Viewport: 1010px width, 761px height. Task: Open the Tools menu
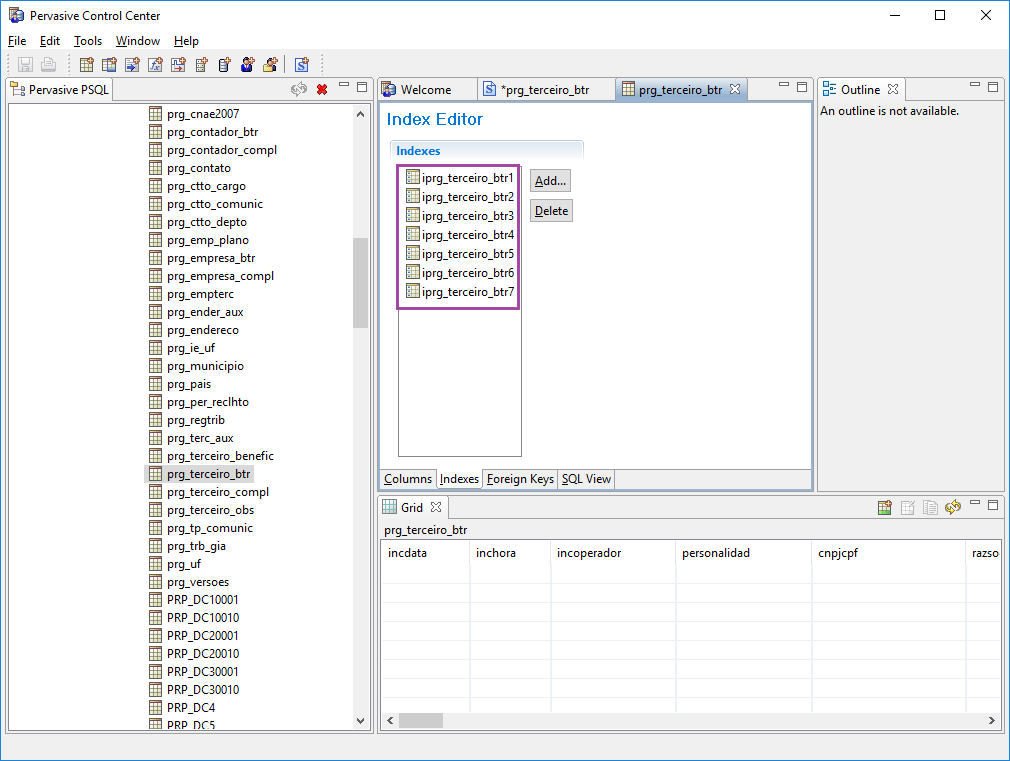point(88,41)
